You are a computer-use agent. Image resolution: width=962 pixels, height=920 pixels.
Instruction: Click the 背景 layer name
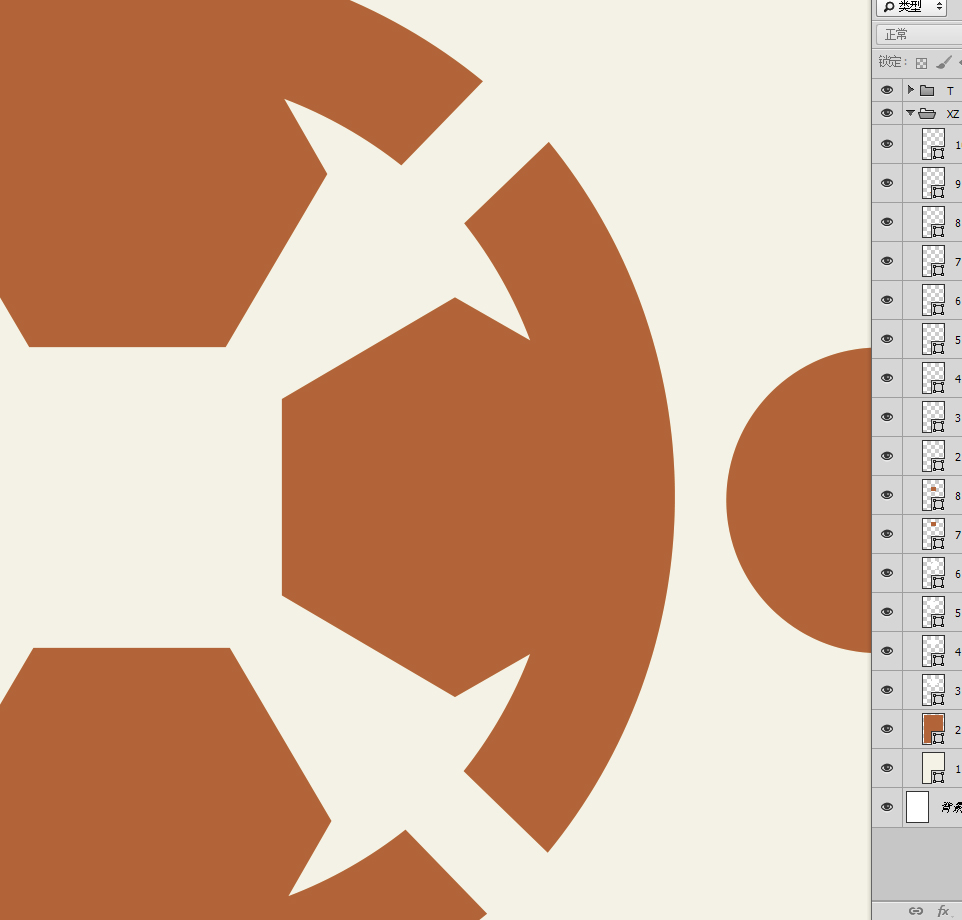click(x=952, y=807)
